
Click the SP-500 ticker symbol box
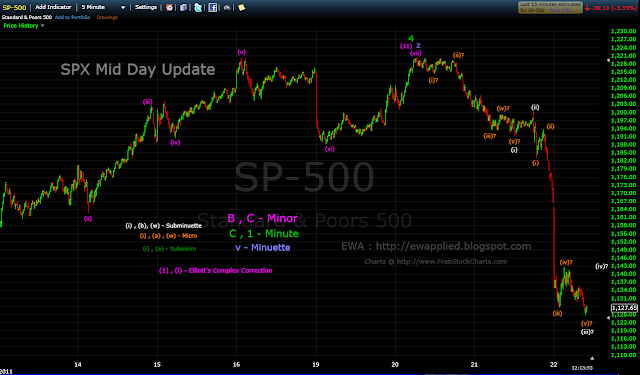point(14,7)
